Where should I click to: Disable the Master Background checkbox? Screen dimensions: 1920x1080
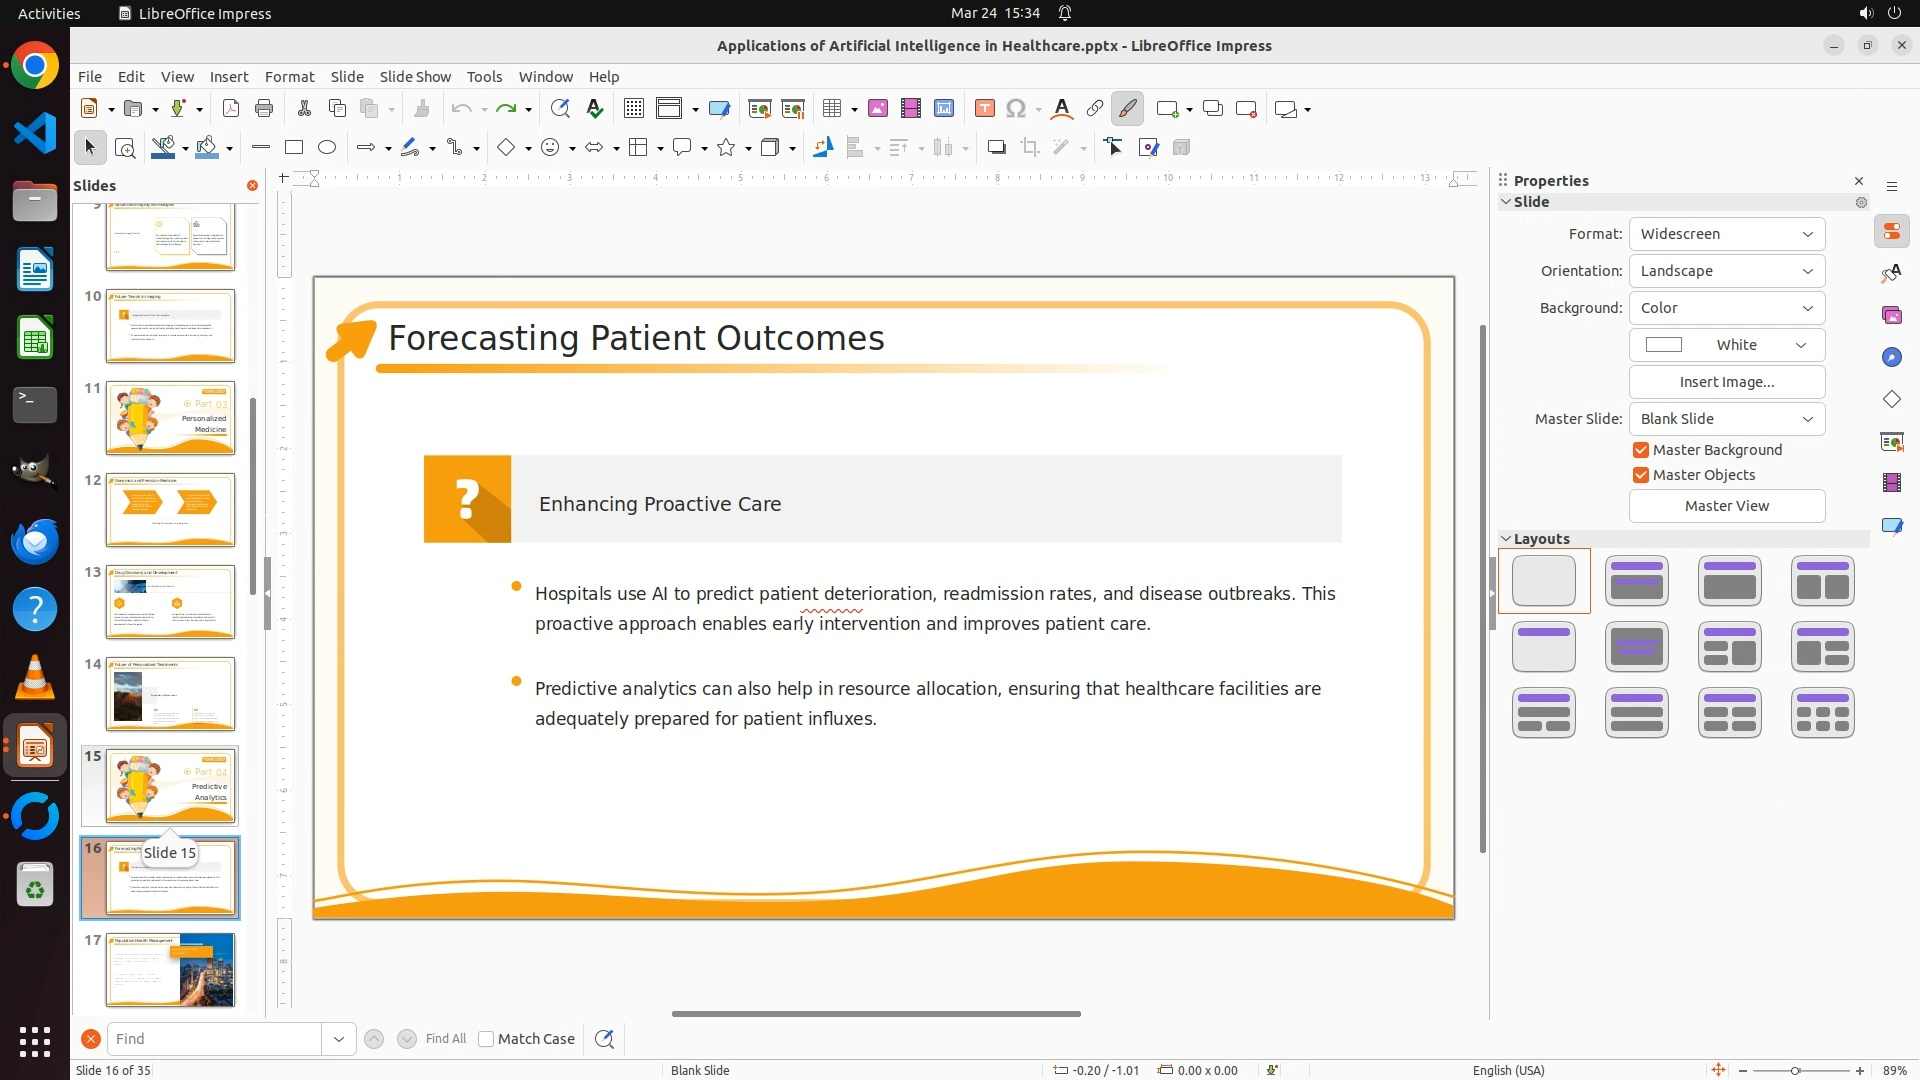1641,450
